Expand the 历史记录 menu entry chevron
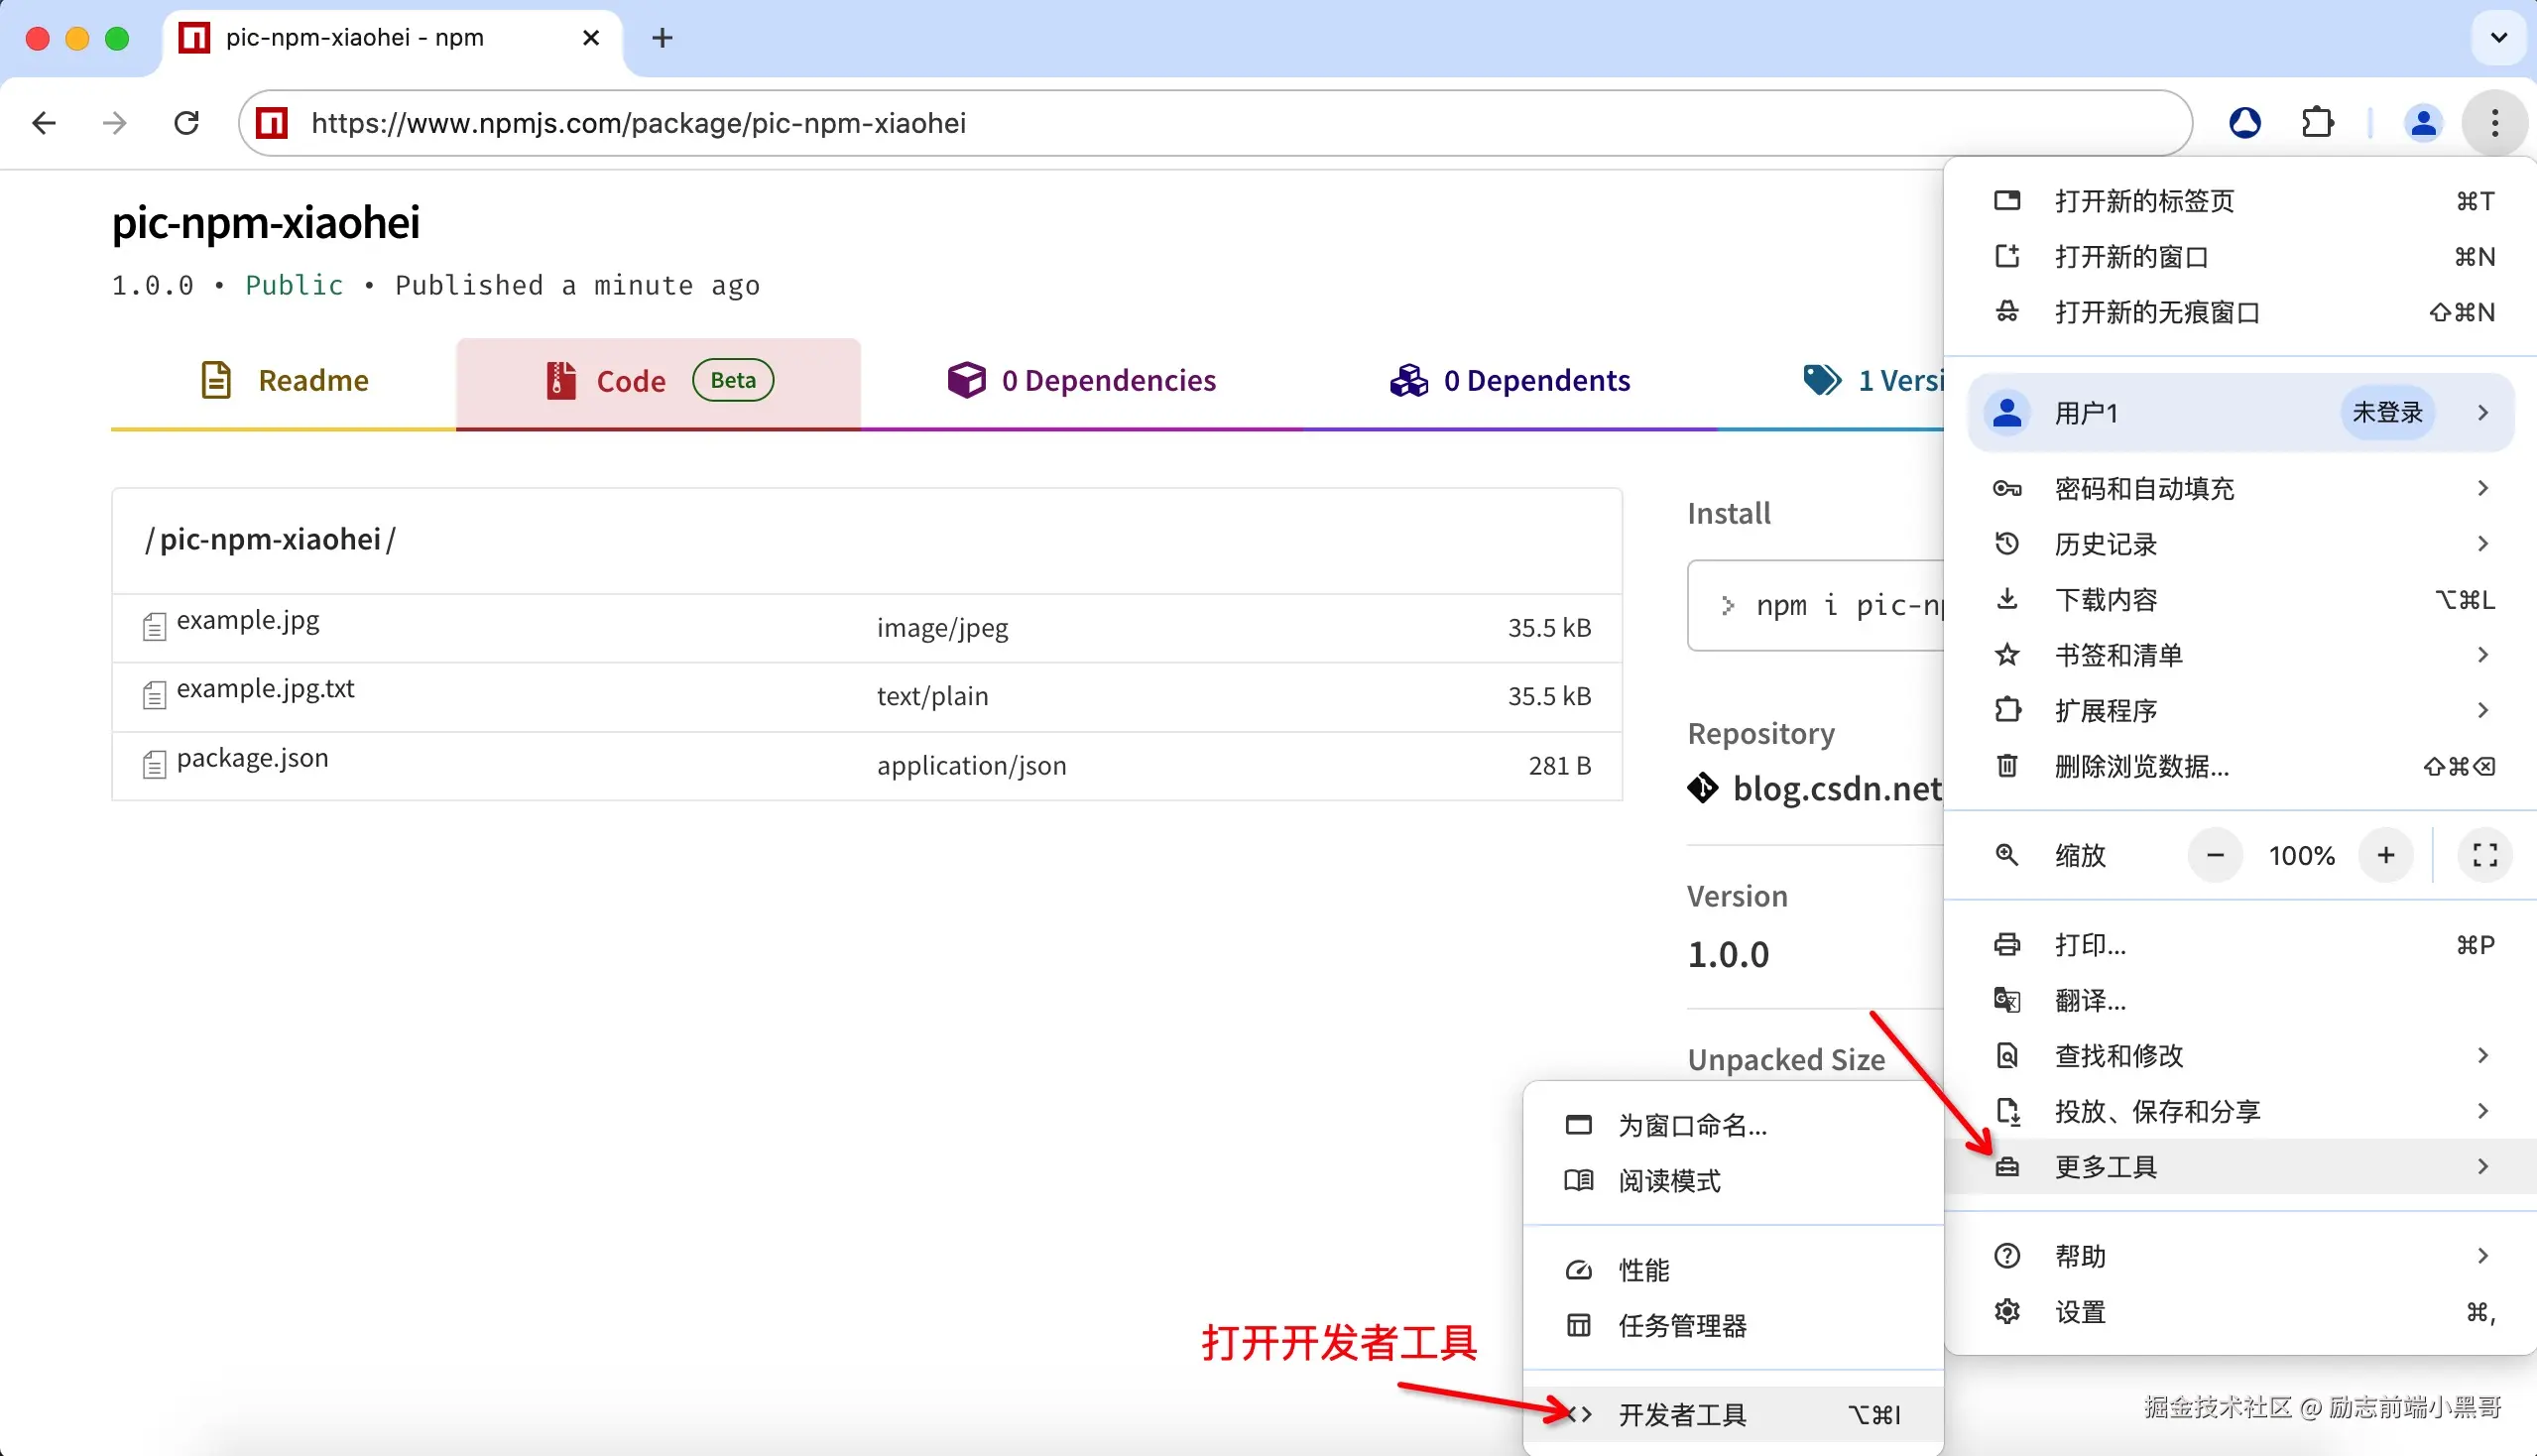Viewport: 2537px width, 1456px height. pos(2483,543)
